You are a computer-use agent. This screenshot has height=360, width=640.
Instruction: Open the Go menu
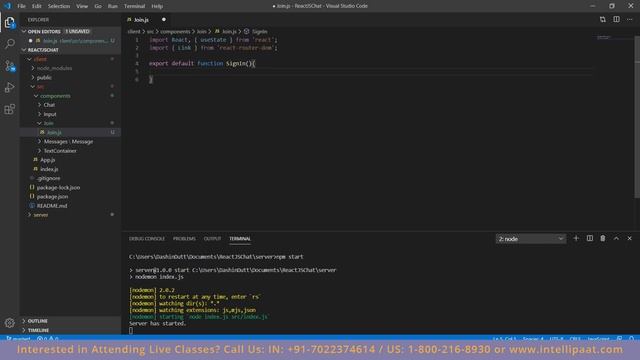point(98,6)
